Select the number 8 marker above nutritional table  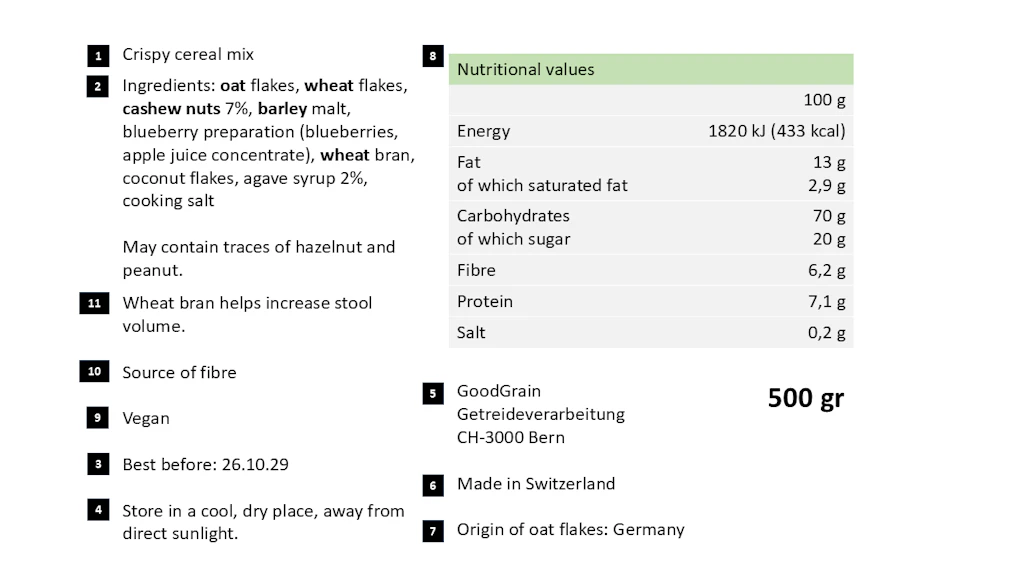tap(433, 56)
